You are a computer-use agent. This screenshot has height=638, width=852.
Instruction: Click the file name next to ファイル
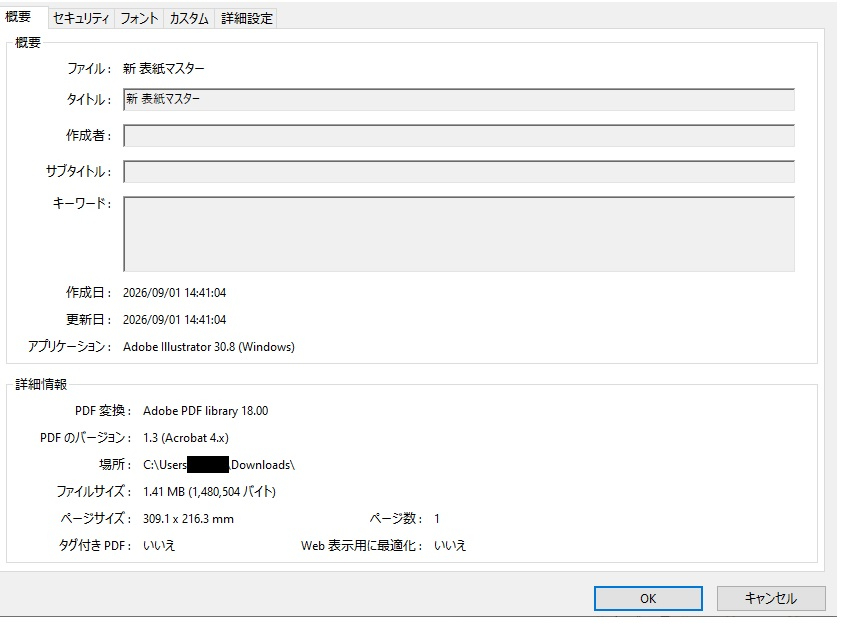164,68
